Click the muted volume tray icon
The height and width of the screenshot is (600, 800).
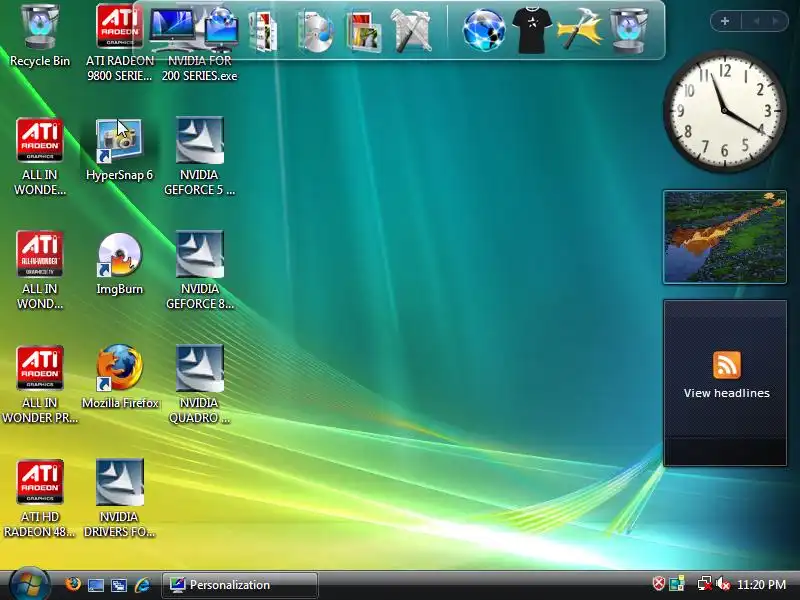(x=722, y=584)
